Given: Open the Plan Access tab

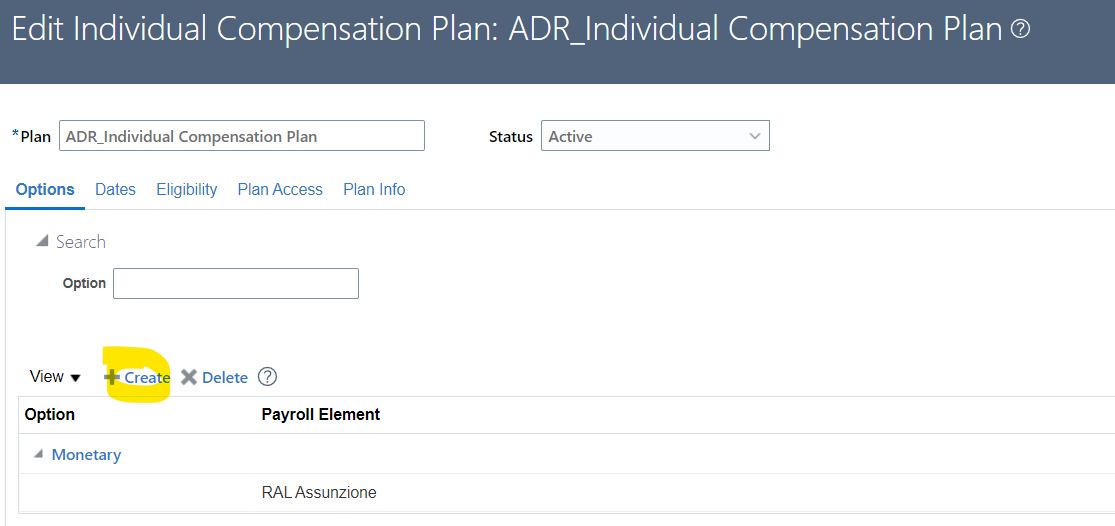Looking at the screenshot, I should pos(280,190).
